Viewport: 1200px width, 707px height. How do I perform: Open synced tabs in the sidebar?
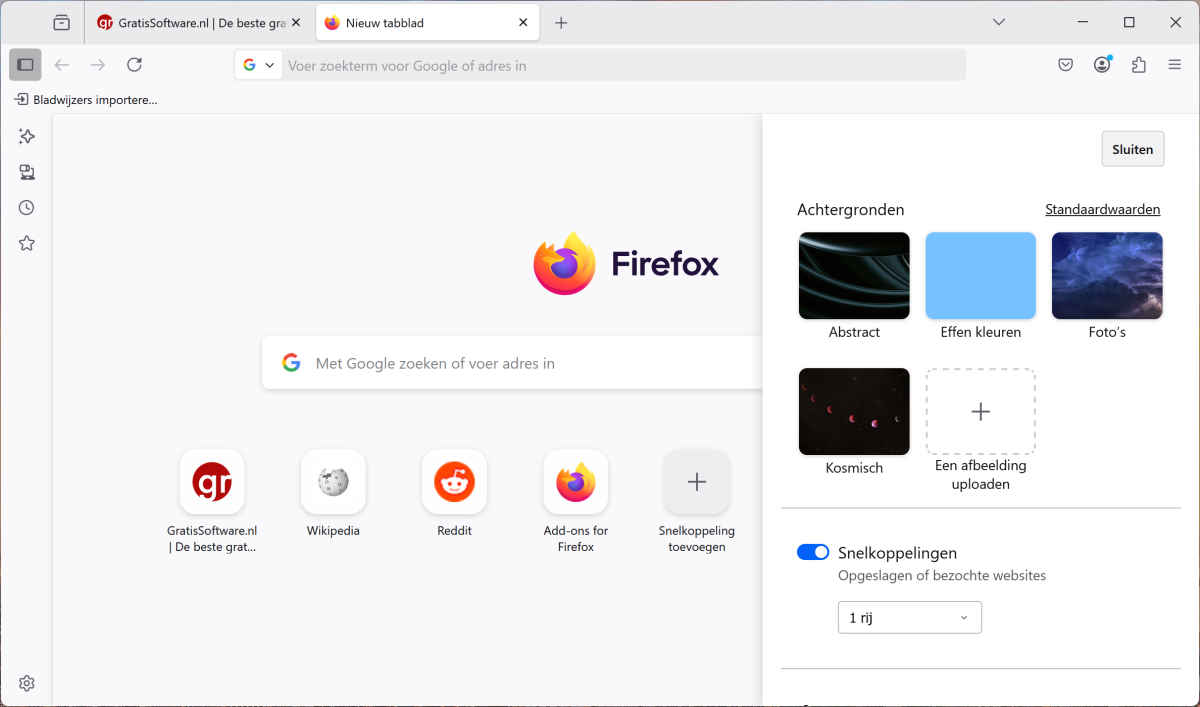pyautogui.click(x=27, y=173)
